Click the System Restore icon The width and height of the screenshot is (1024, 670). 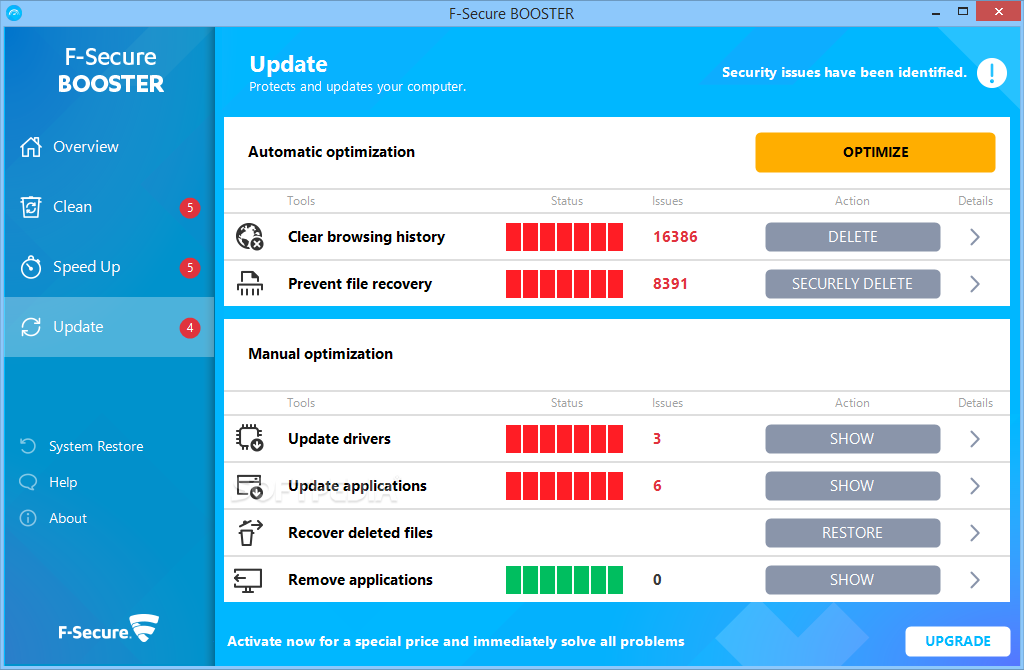click(x=28, y=446)
